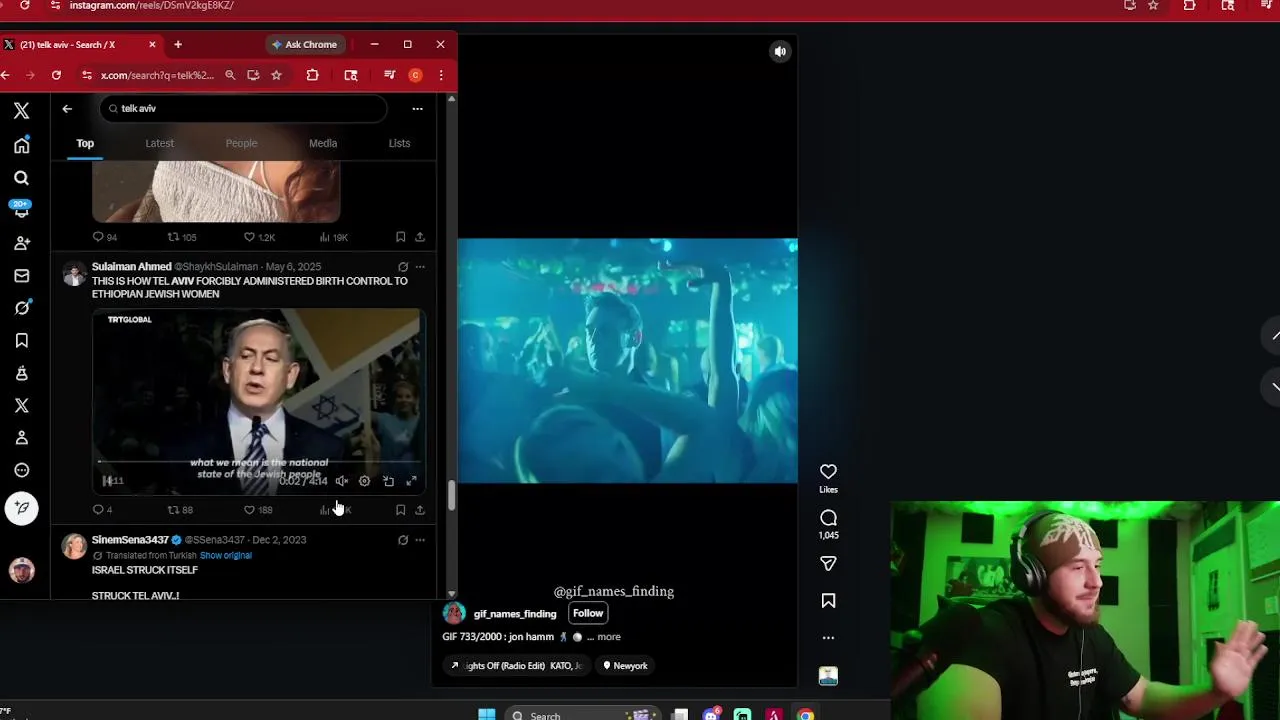Expand reel caption with more link
This screenshot has height=720, width=1280.
click(609, 637)
